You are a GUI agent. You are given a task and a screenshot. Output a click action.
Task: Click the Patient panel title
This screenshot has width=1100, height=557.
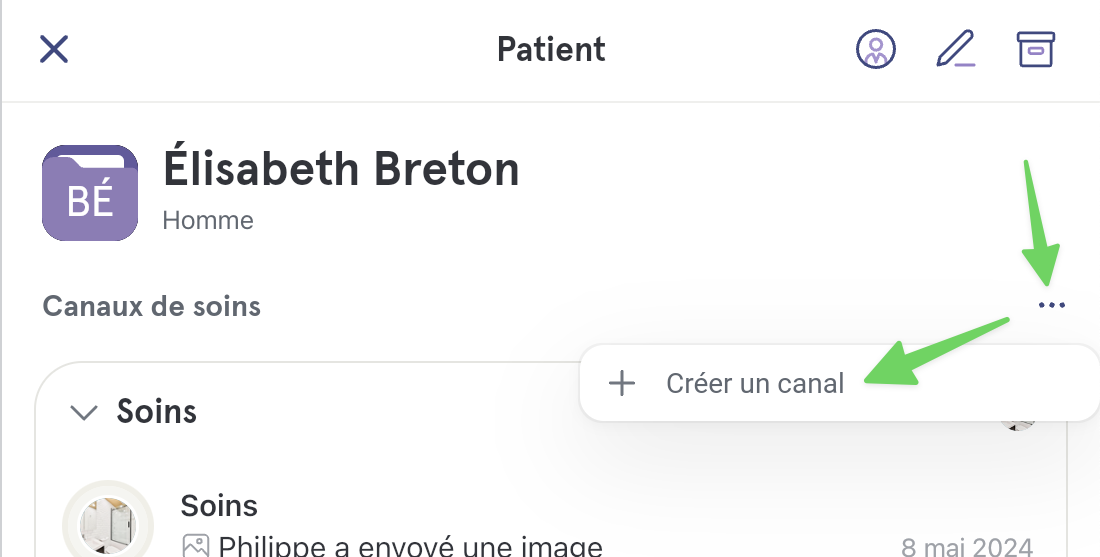(551, 49)
